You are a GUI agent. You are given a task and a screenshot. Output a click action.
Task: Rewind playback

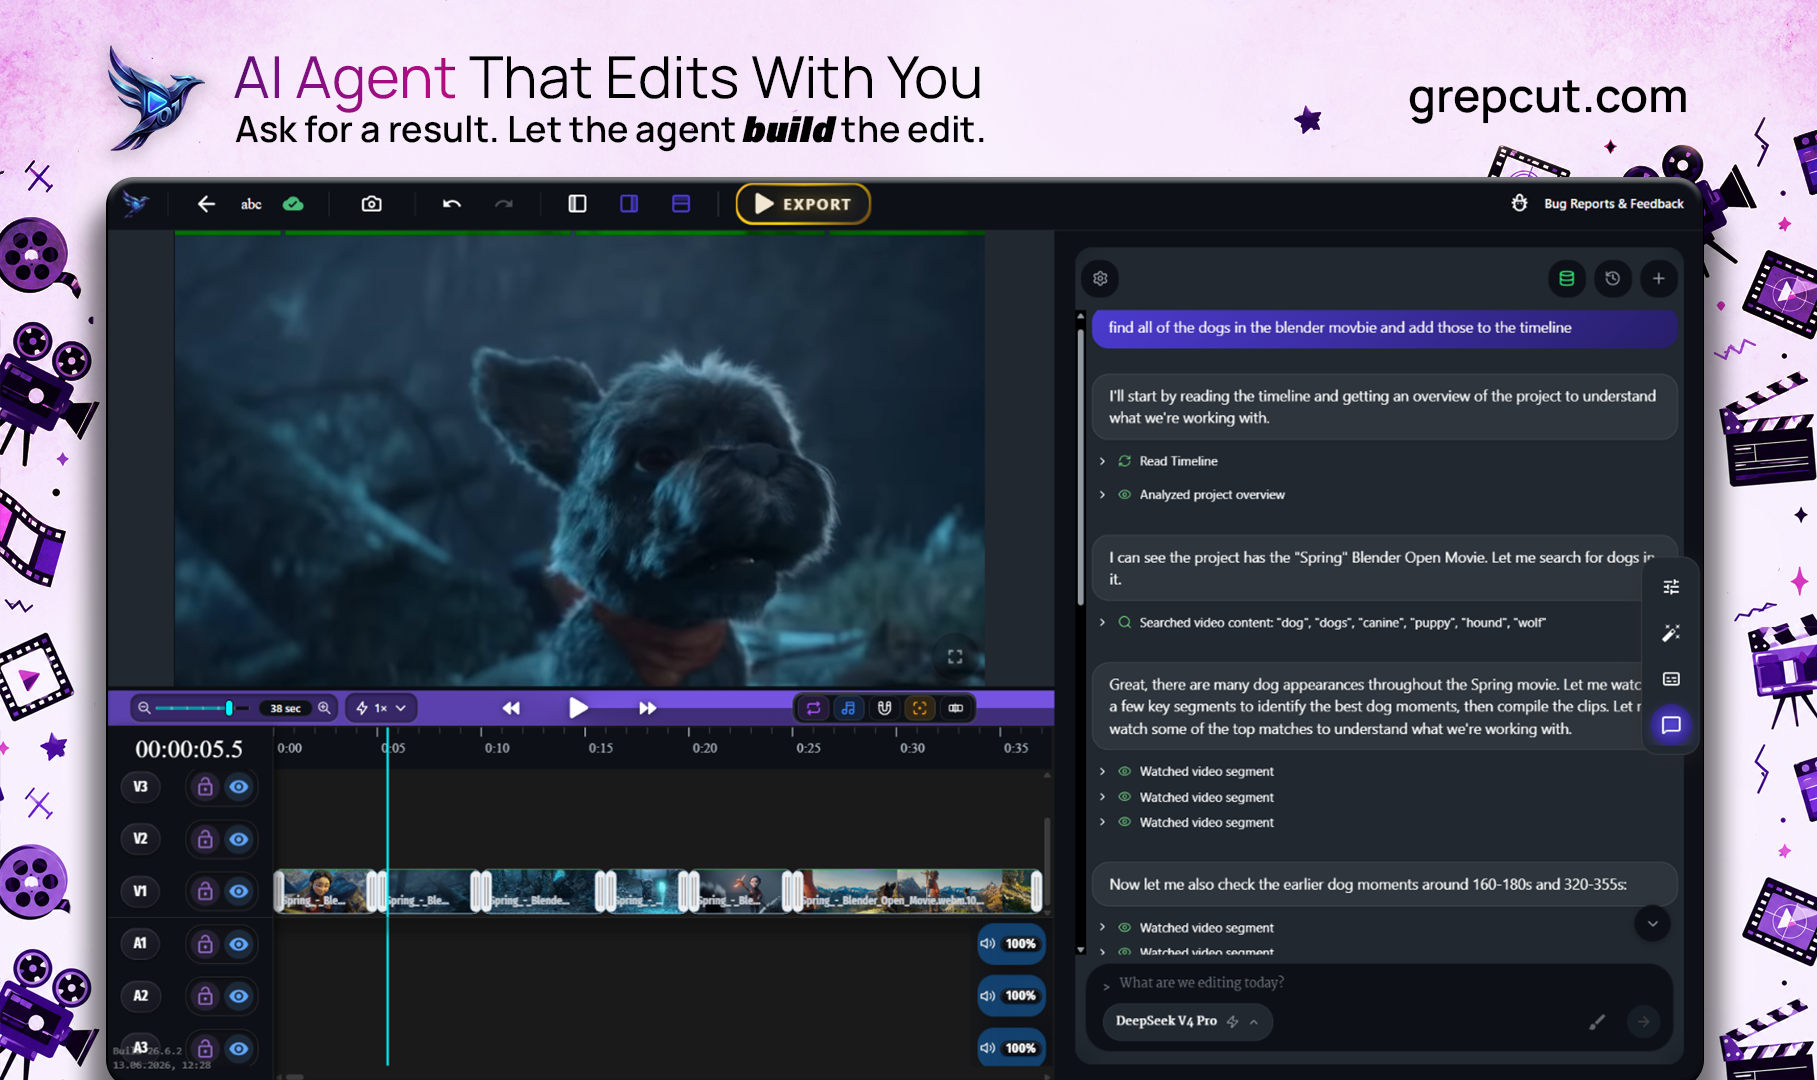tap(511, 708)
